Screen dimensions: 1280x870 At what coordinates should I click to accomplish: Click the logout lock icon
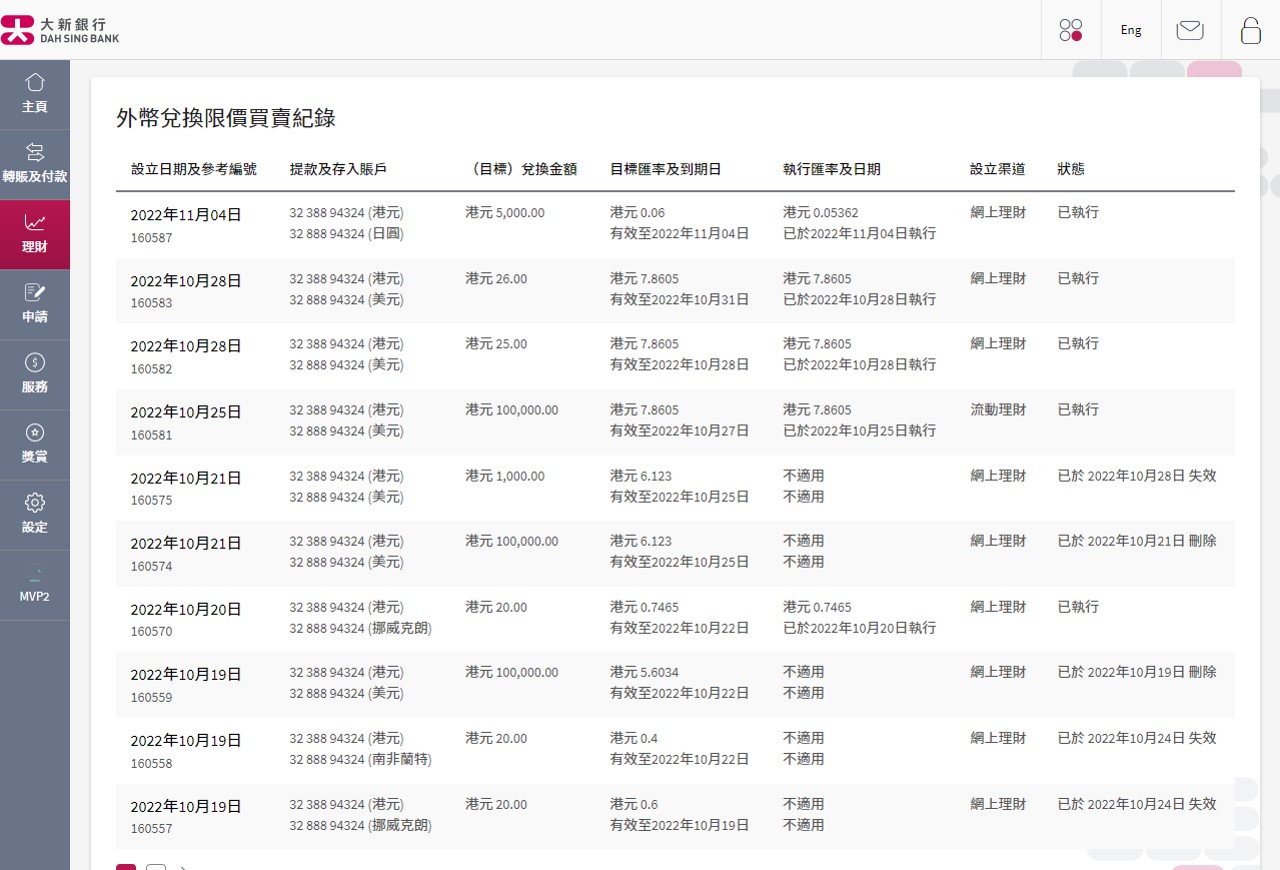click(1251, 31)
